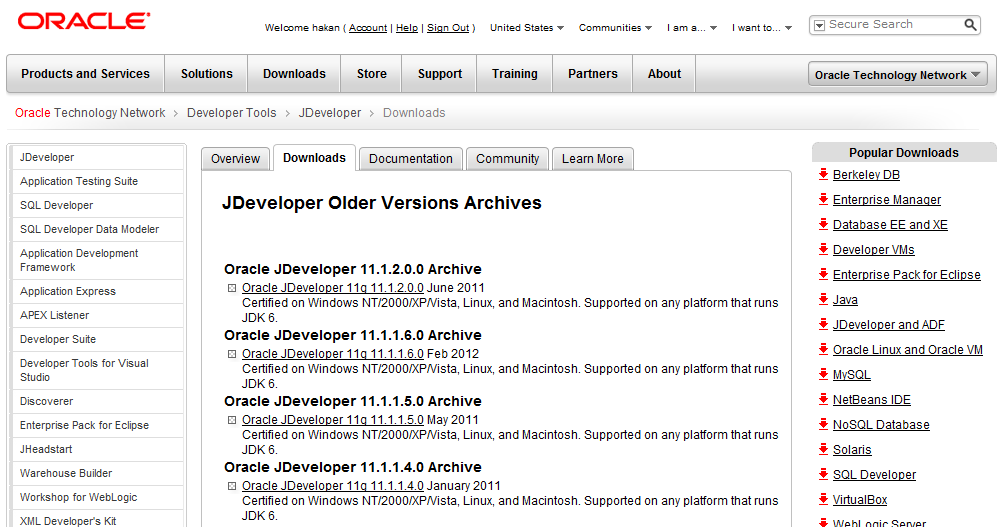
Task: Open Oracle JDeveloper 11g 11.1.1.6.0 link
Action: click(x=332, y=354)
